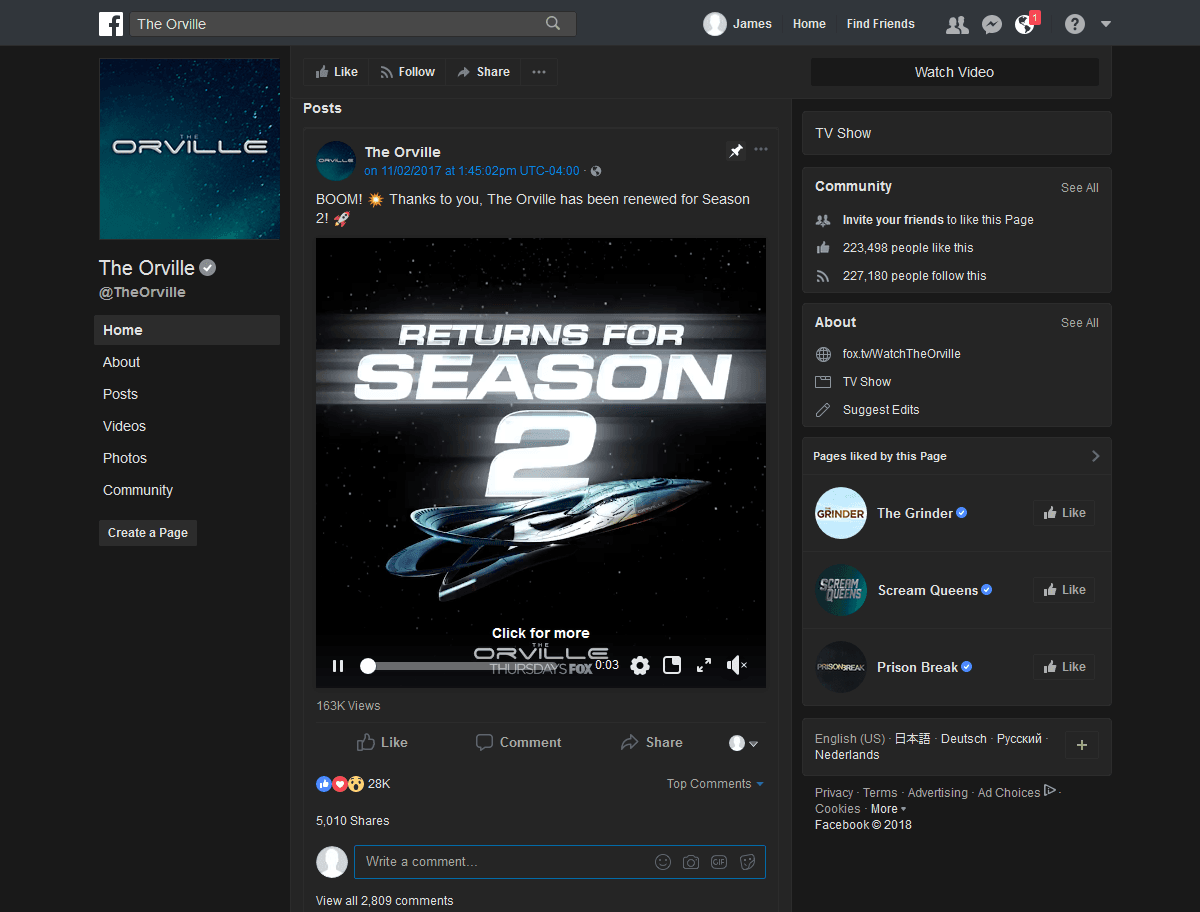Toggle video picture-in-picture icon

(672, 665)
